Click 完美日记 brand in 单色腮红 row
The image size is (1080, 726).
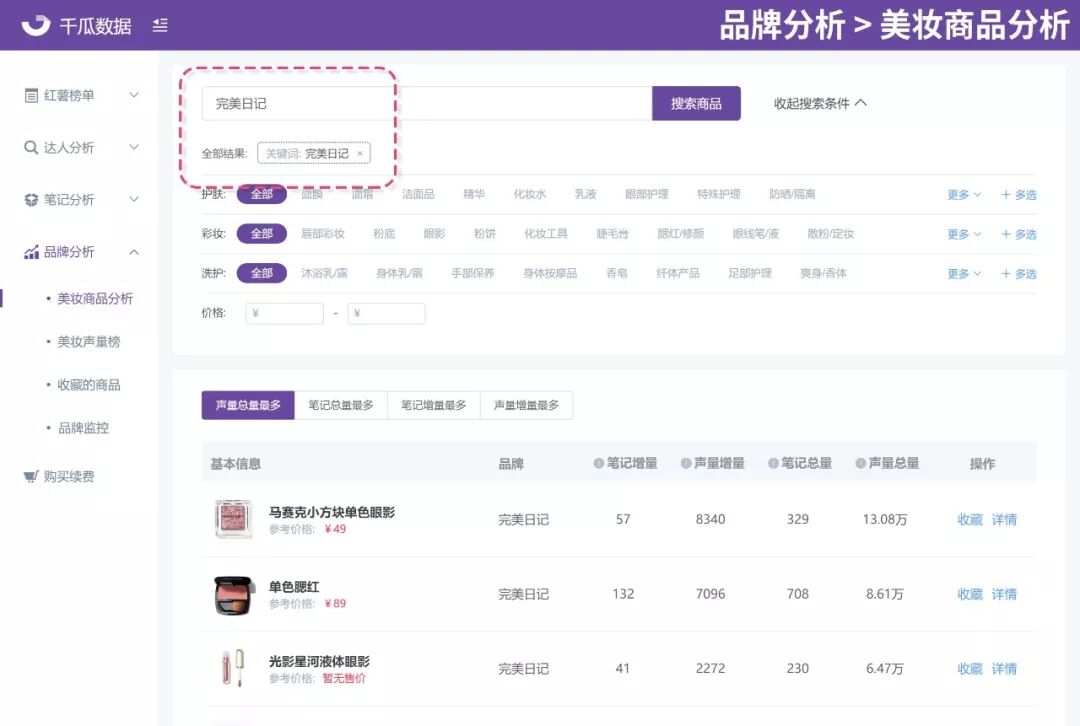tap(523, 594)
